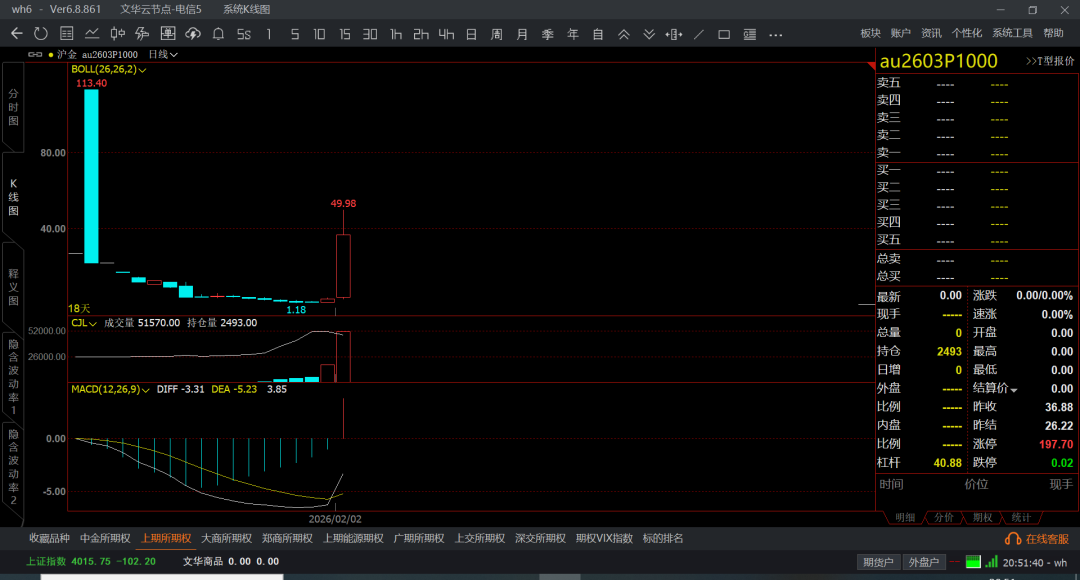Open the 系统工具 menu
This screenshot has height=580, width=1080.
pyautogui.click(x=1012, y=33)
